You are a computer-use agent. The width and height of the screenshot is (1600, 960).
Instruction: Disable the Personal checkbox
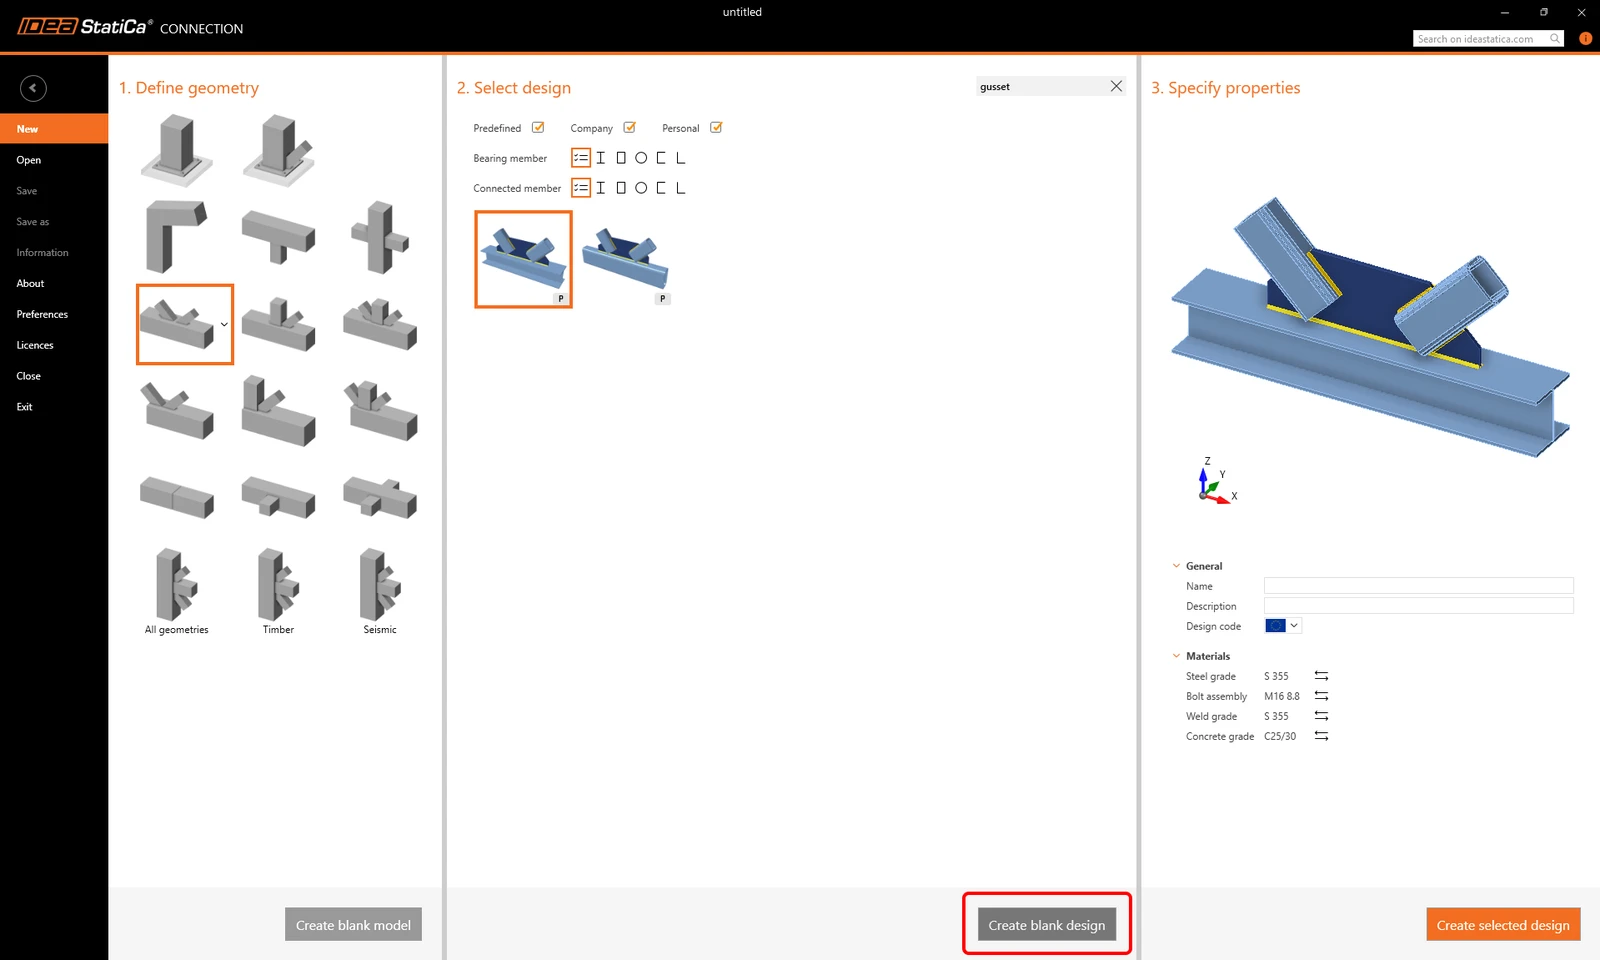click(x=716, y=128)
